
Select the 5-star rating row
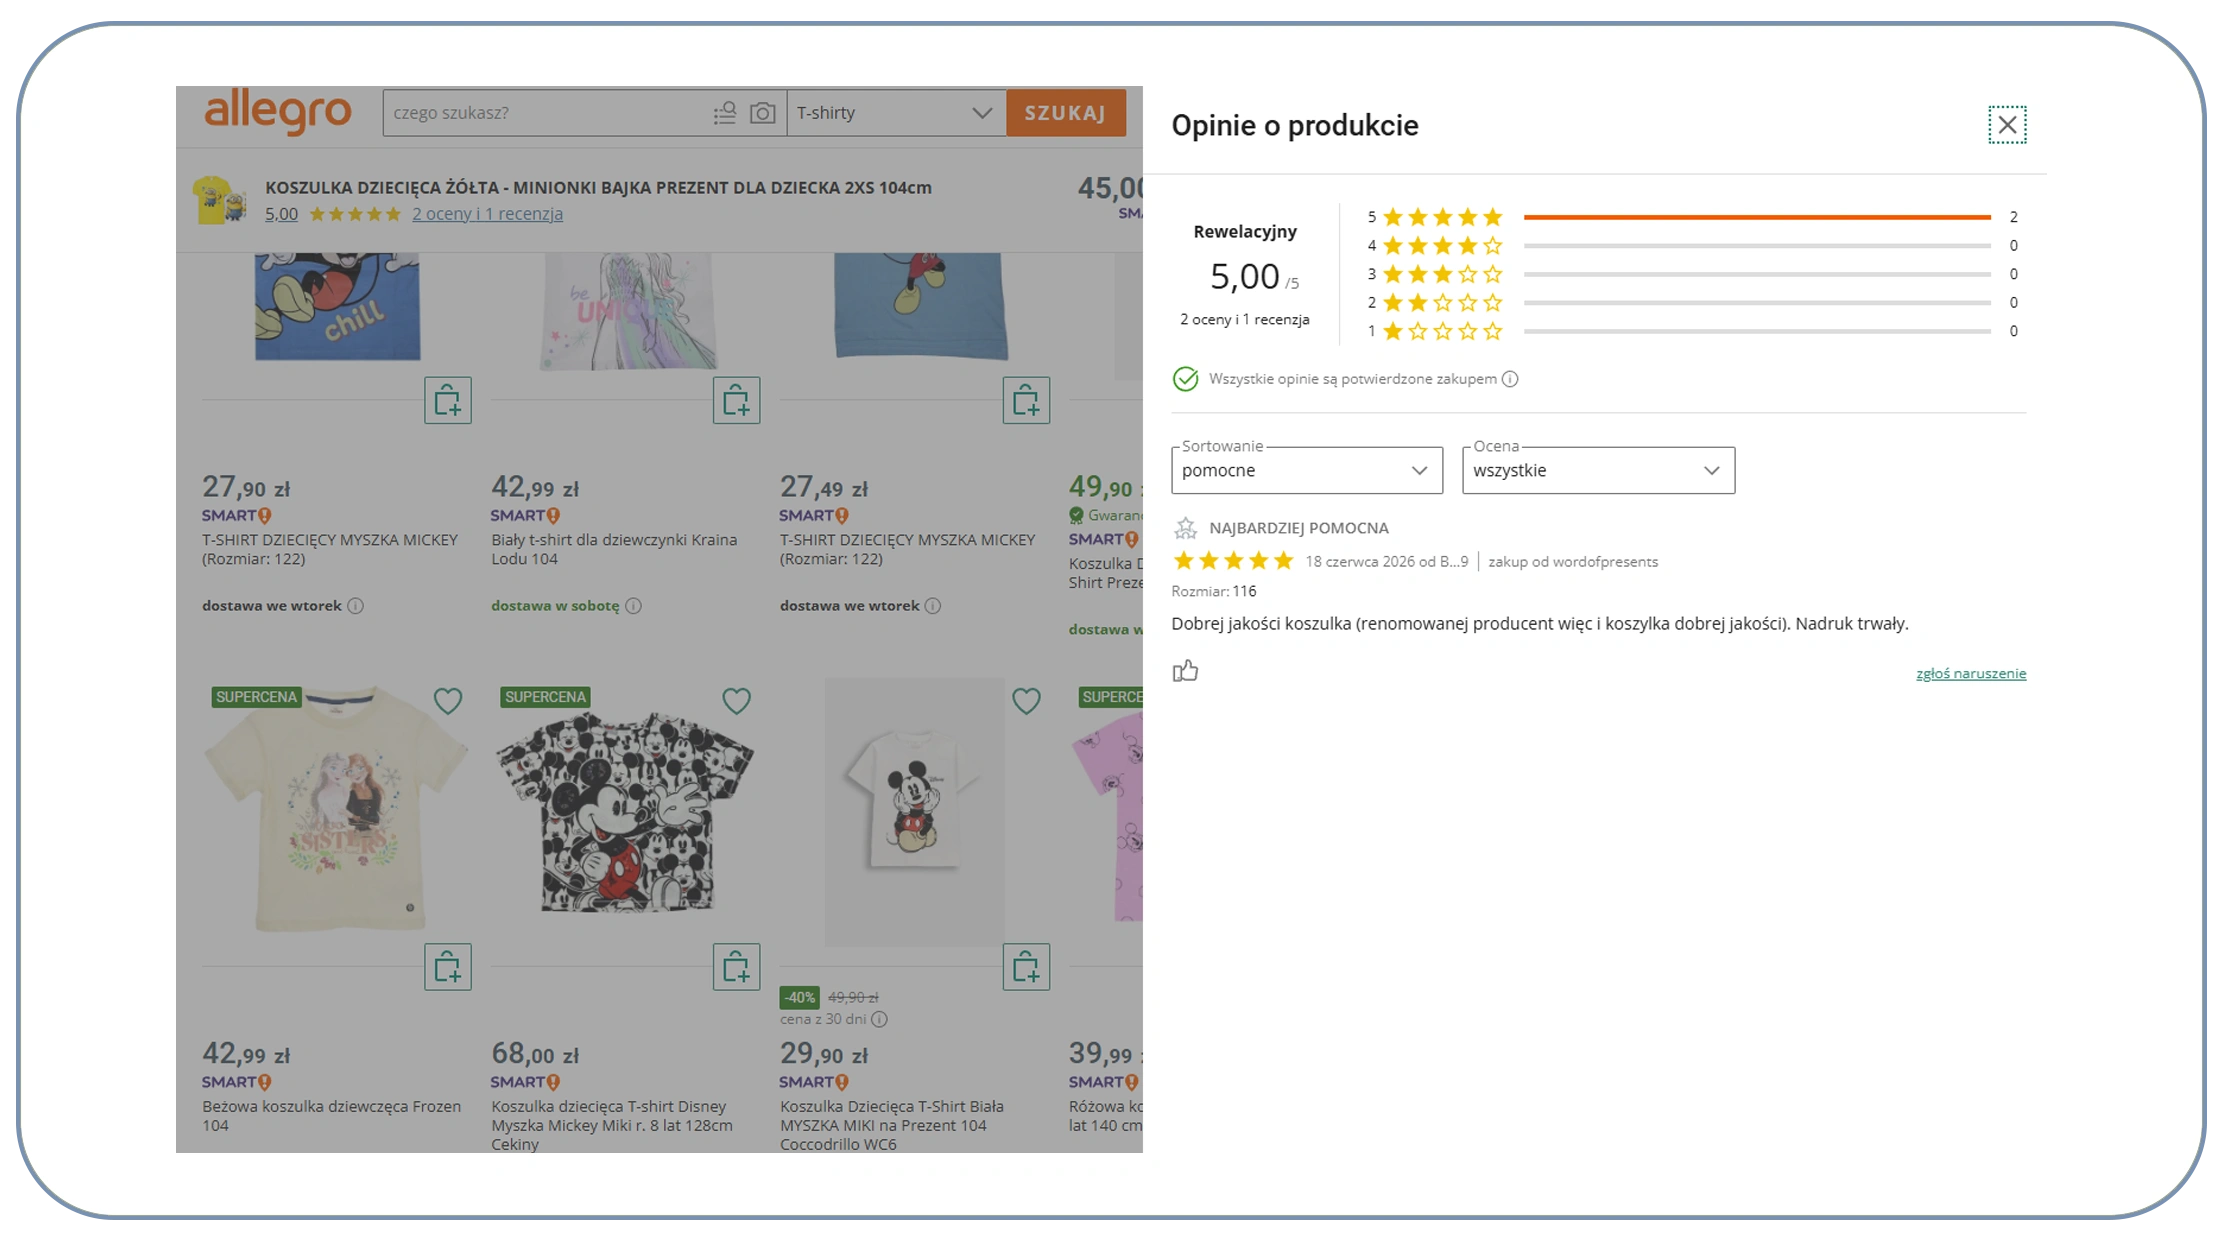tap(1693, 217)
